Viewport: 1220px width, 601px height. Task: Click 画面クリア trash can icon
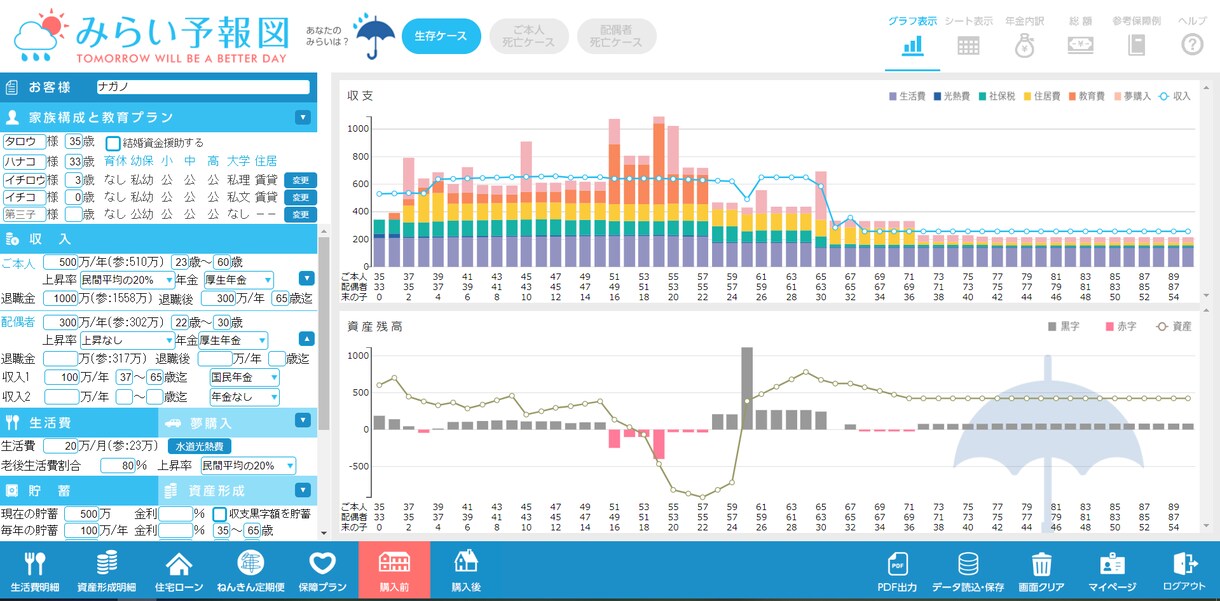[x=1041, y=563]
